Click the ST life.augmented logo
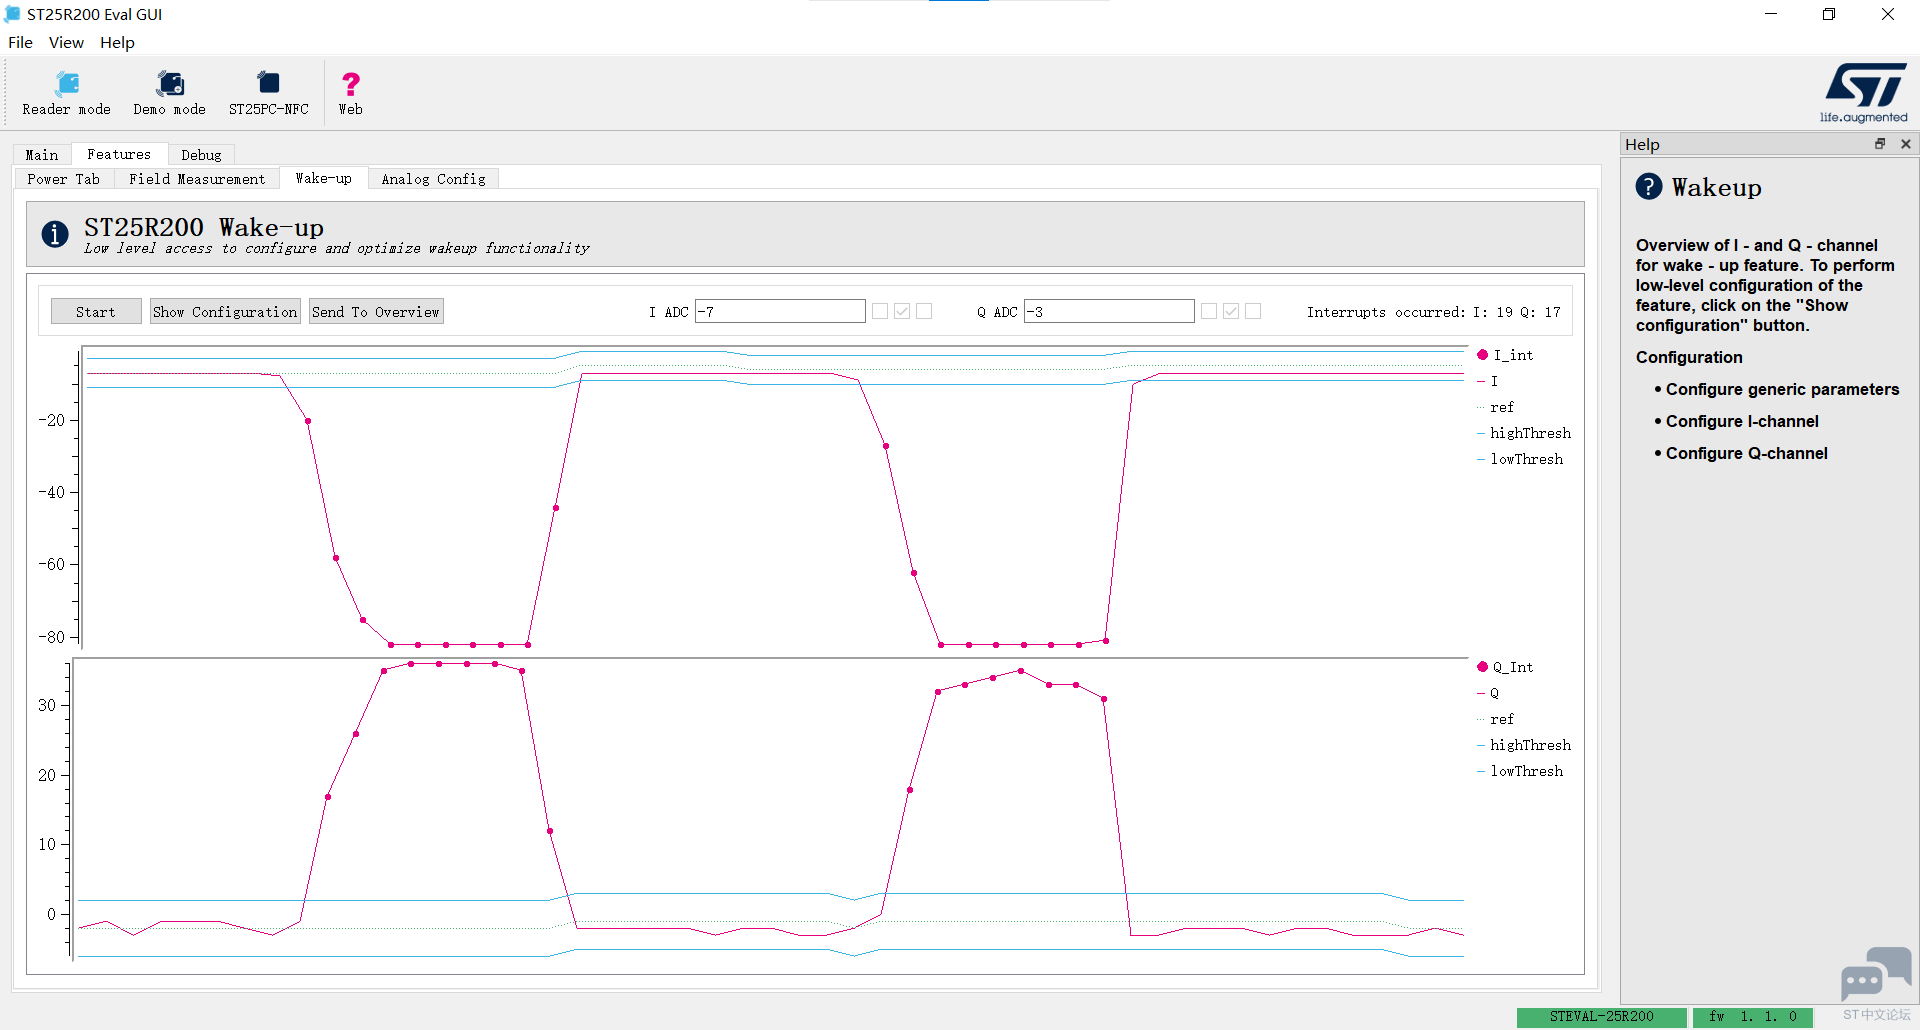 click(x=1864, y=92)
